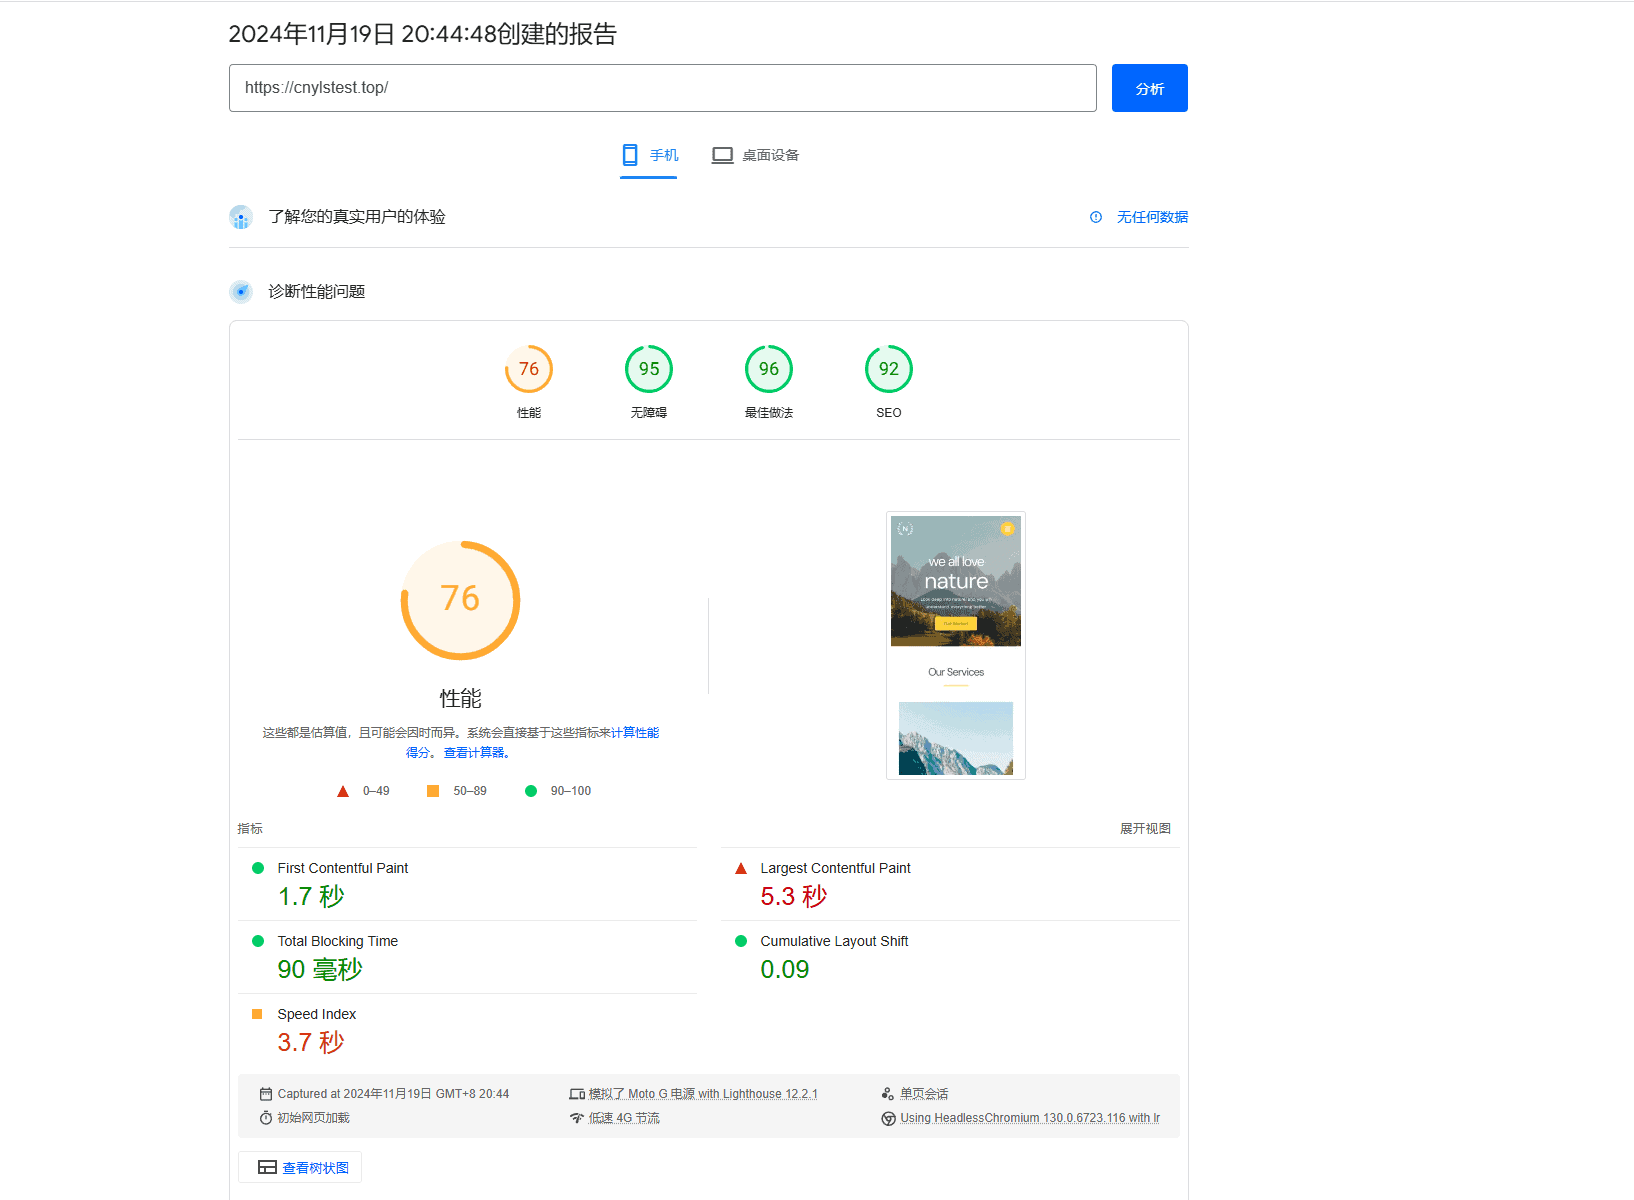The image size is (1634, 1200).
Task: Click the treemap icon in 查看树状图
Action: click(267, 1167)
